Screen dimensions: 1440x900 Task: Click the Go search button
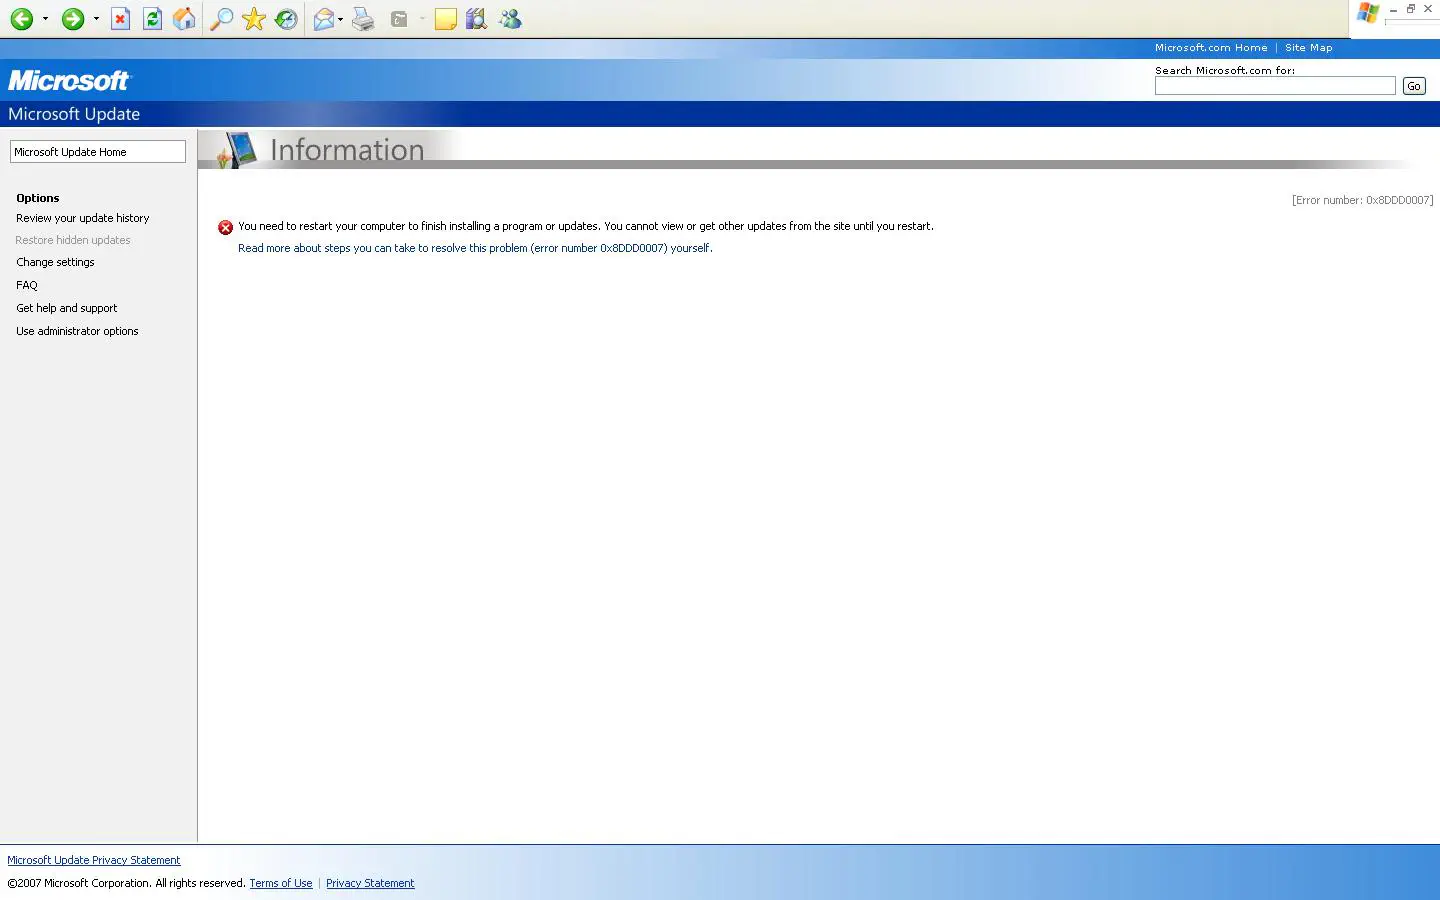[1413, 86]
